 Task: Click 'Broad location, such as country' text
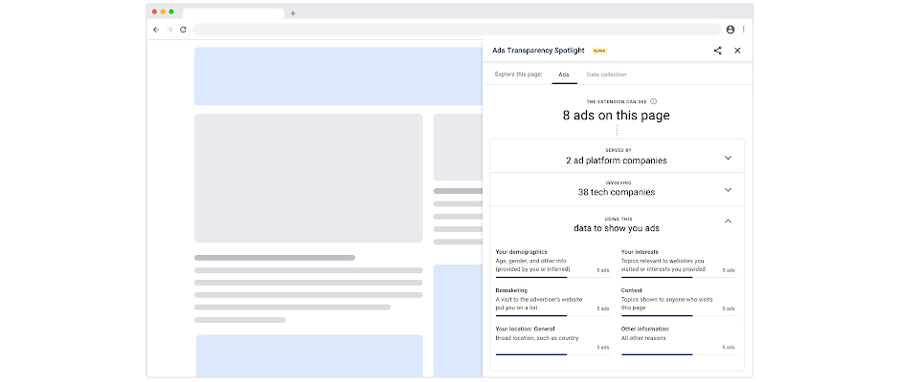[537, 338]
